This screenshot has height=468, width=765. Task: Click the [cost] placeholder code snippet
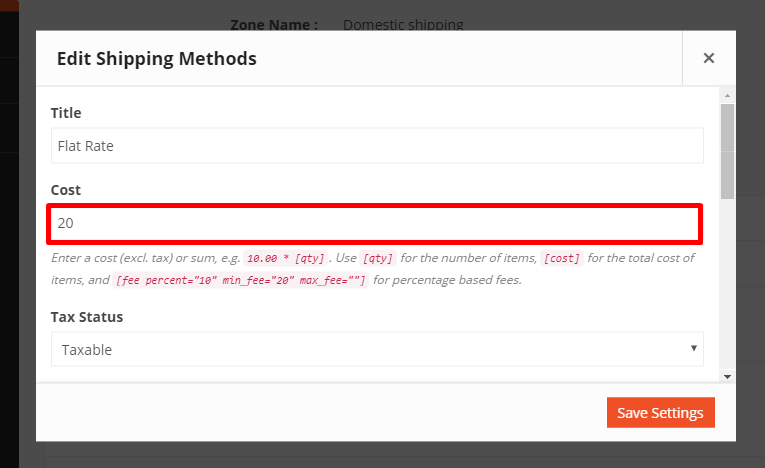[562, 258]
